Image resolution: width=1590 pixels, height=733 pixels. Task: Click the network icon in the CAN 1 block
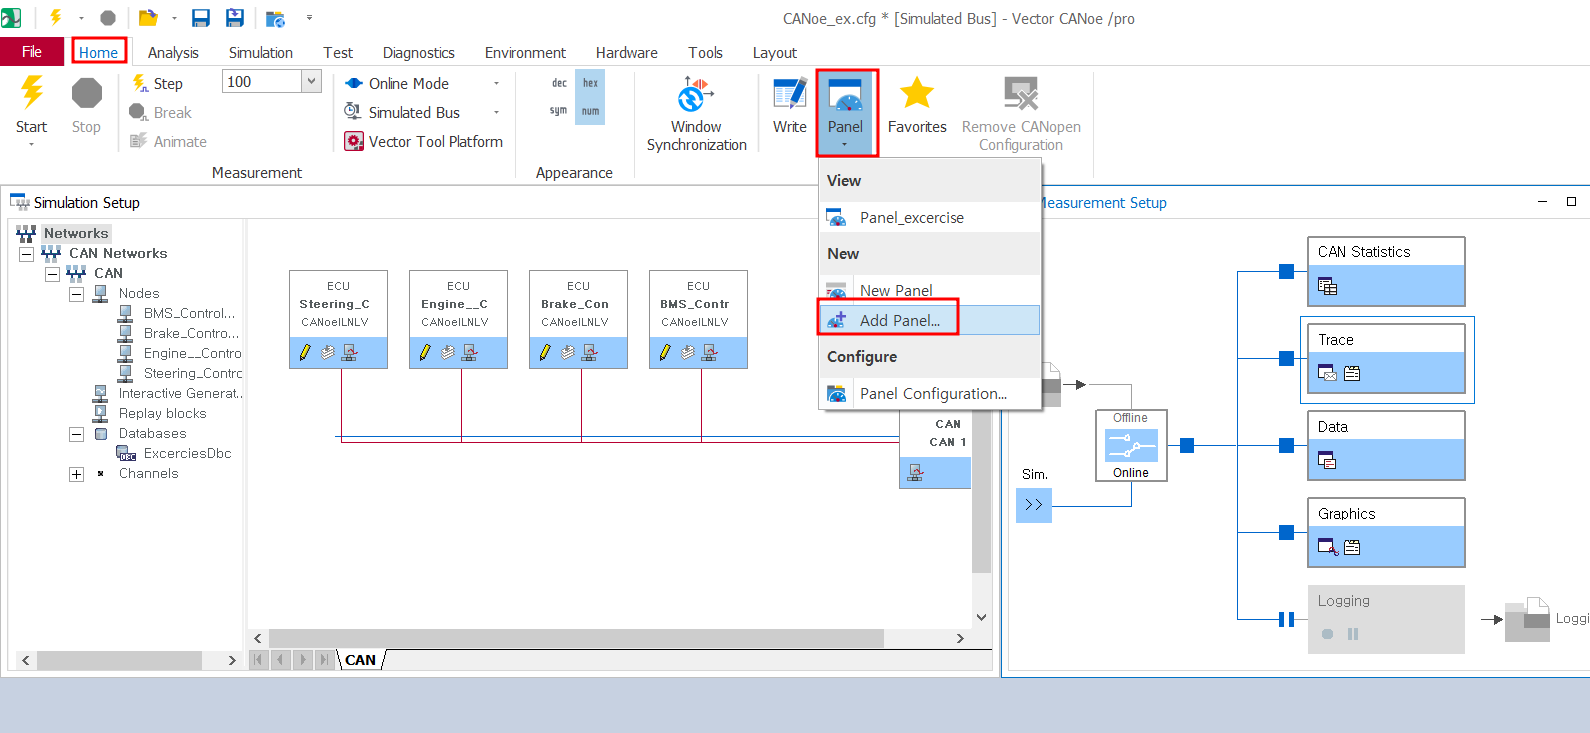(x=915, y=473)
